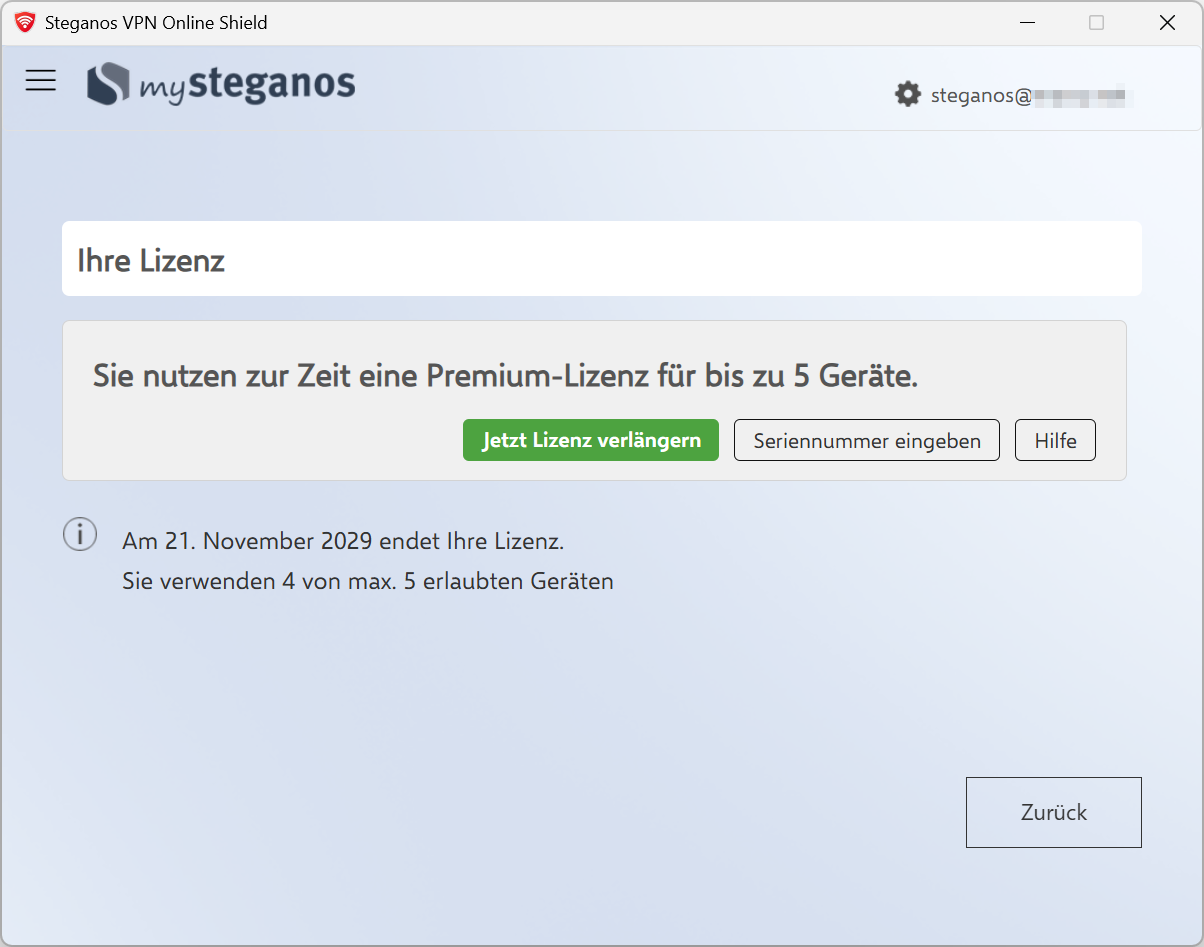Open Hilfe for license help
The height and width of the screenshot is (947, 1204).
coord(1055,441)
